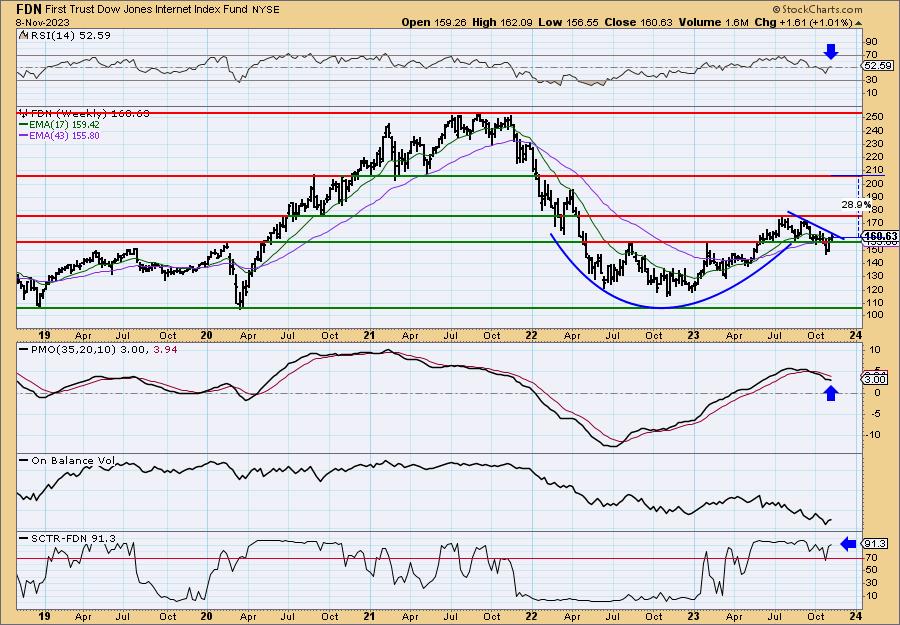Open the StockCharts.com attribution link
This screenshot has height=625, width=900.
click(x=817, y=9)
